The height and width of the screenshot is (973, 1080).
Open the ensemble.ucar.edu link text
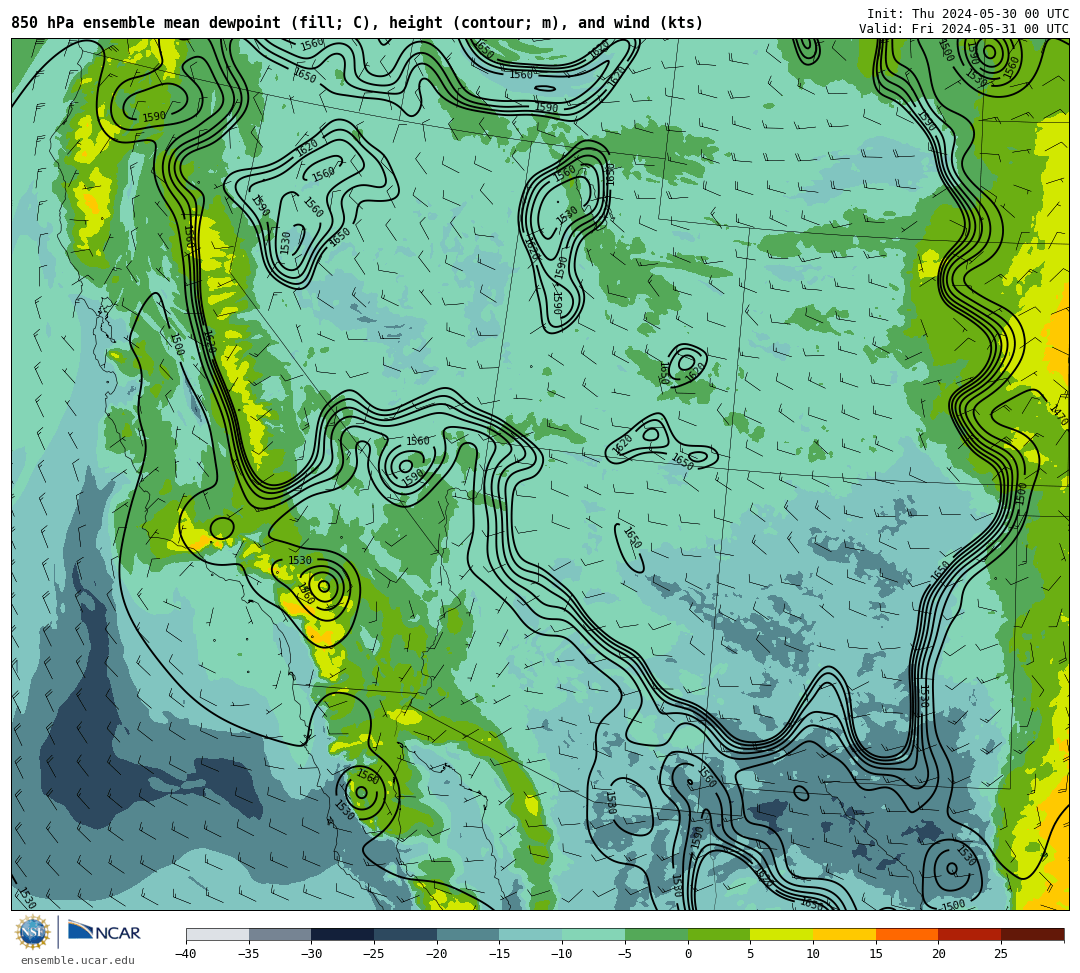[78, 960]
